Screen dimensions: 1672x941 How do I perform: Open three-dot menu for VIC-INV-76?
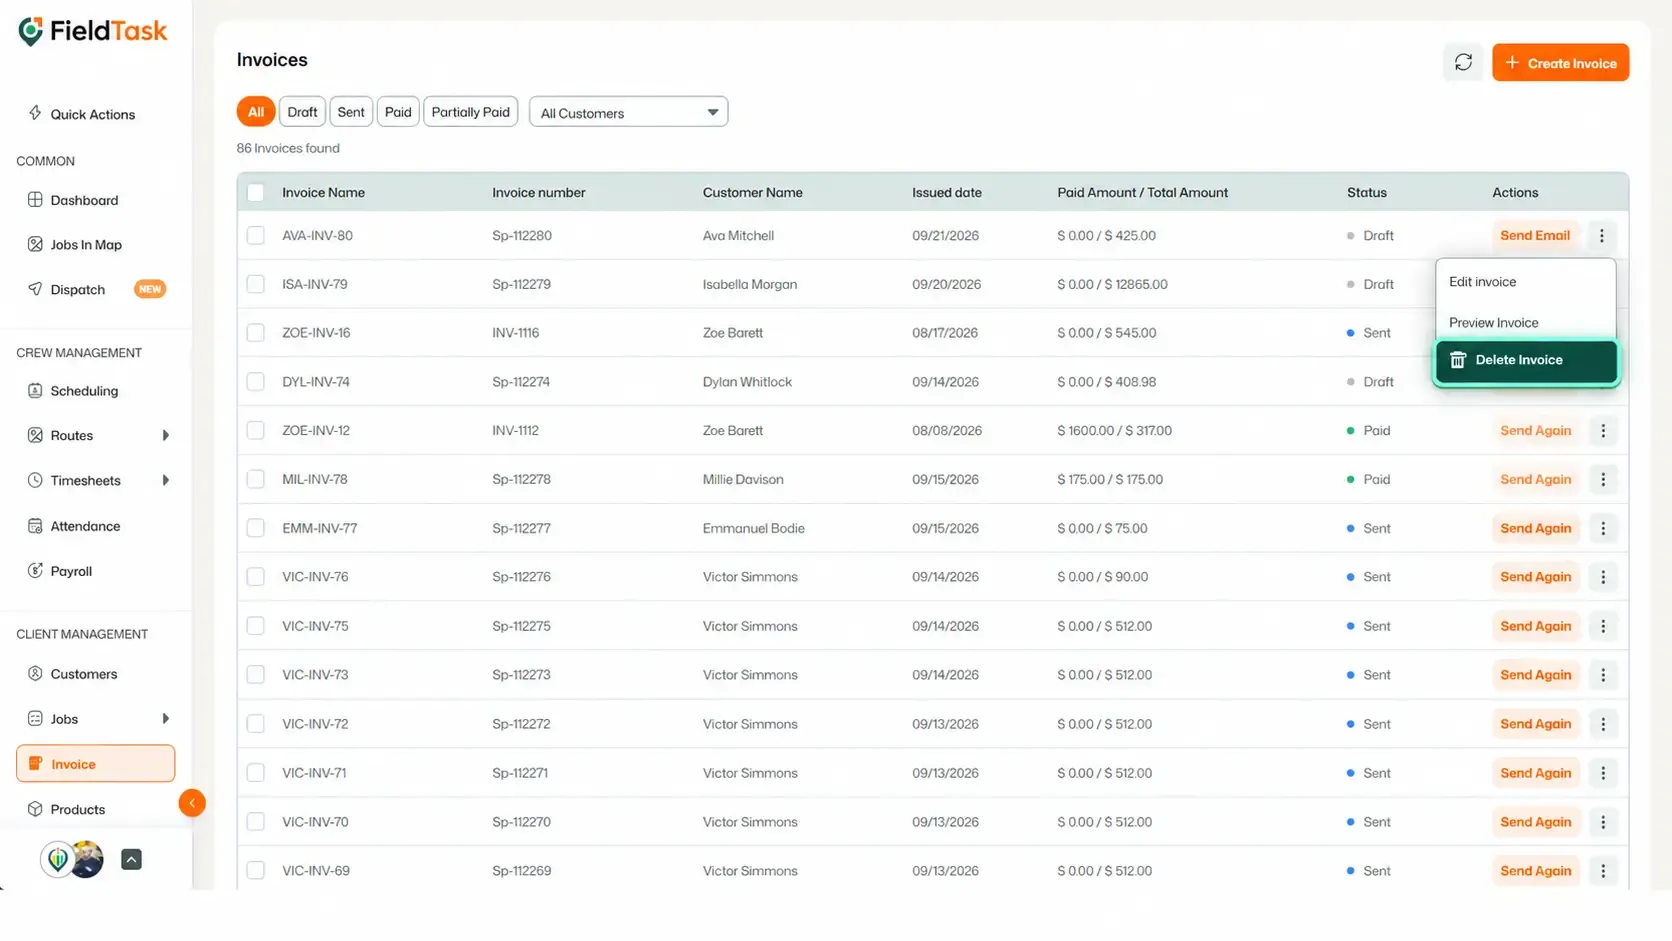click(1602, 577)
